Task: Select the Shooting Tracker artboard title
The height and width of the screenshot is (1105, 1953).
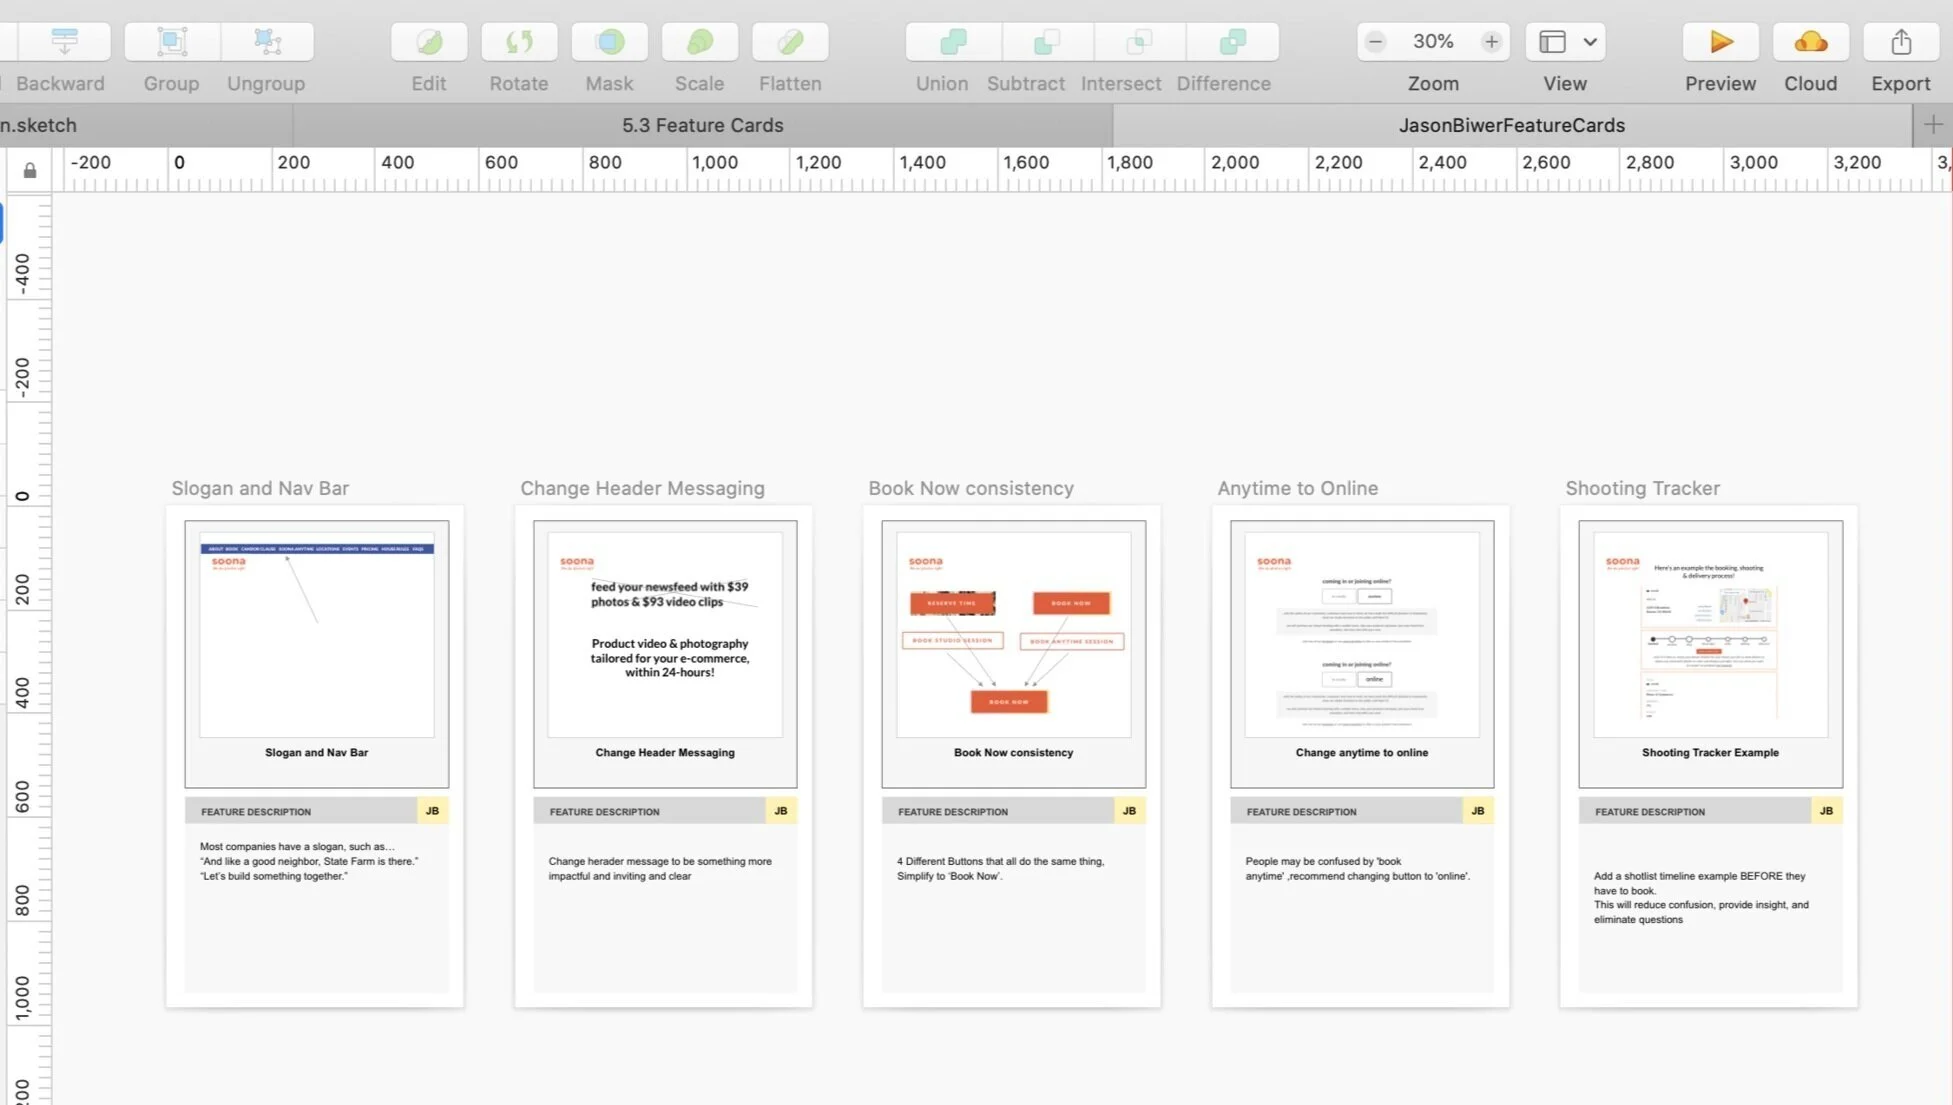Action: coord(1642,488)
